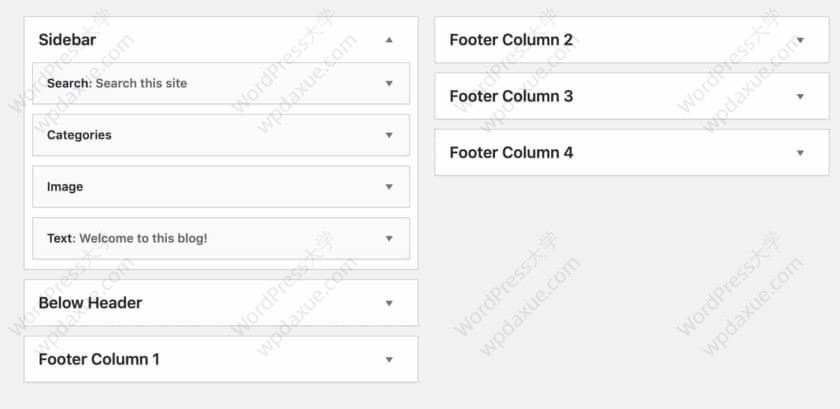Expand the Footer Column 2 arrow
Image resolution: width=840 pixels, height=409 pixels.
(800, 40)
